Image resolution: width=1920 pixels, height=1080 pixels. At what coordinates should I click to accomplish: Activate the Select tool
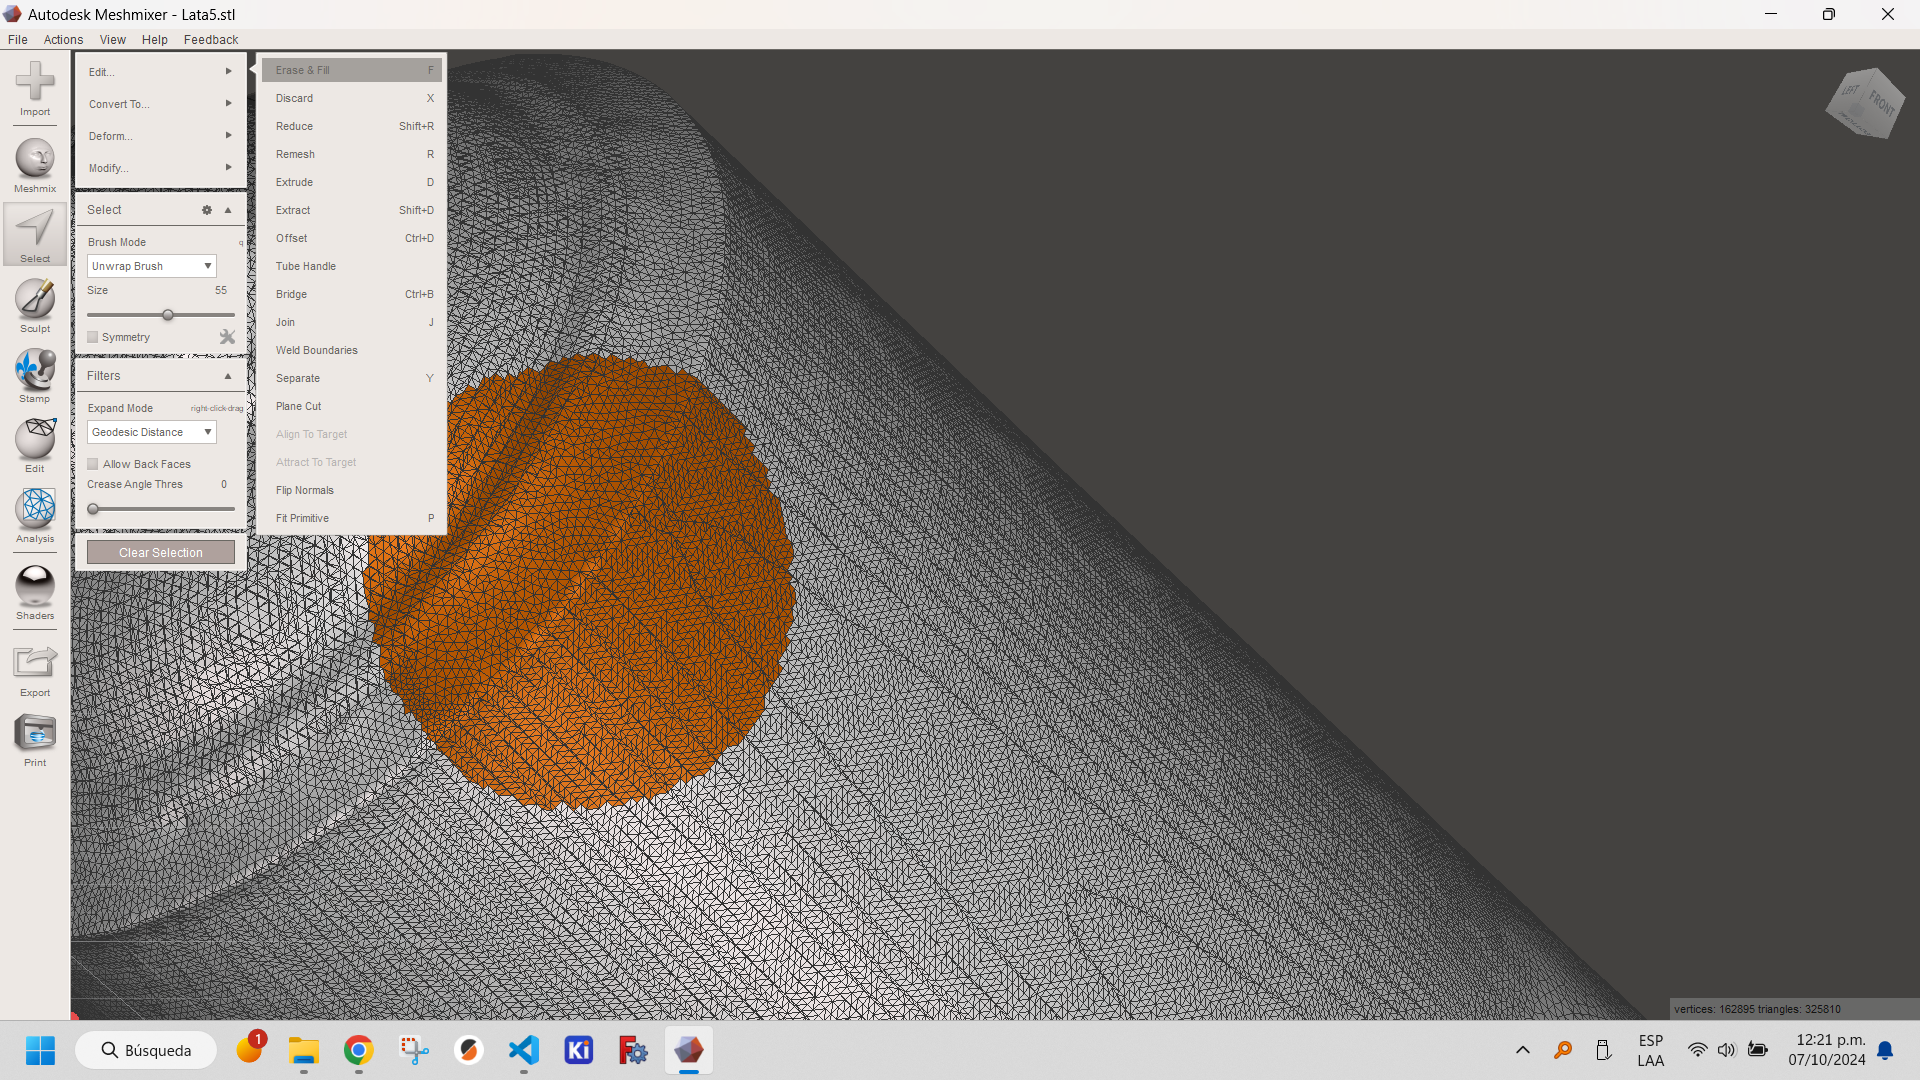35,236
